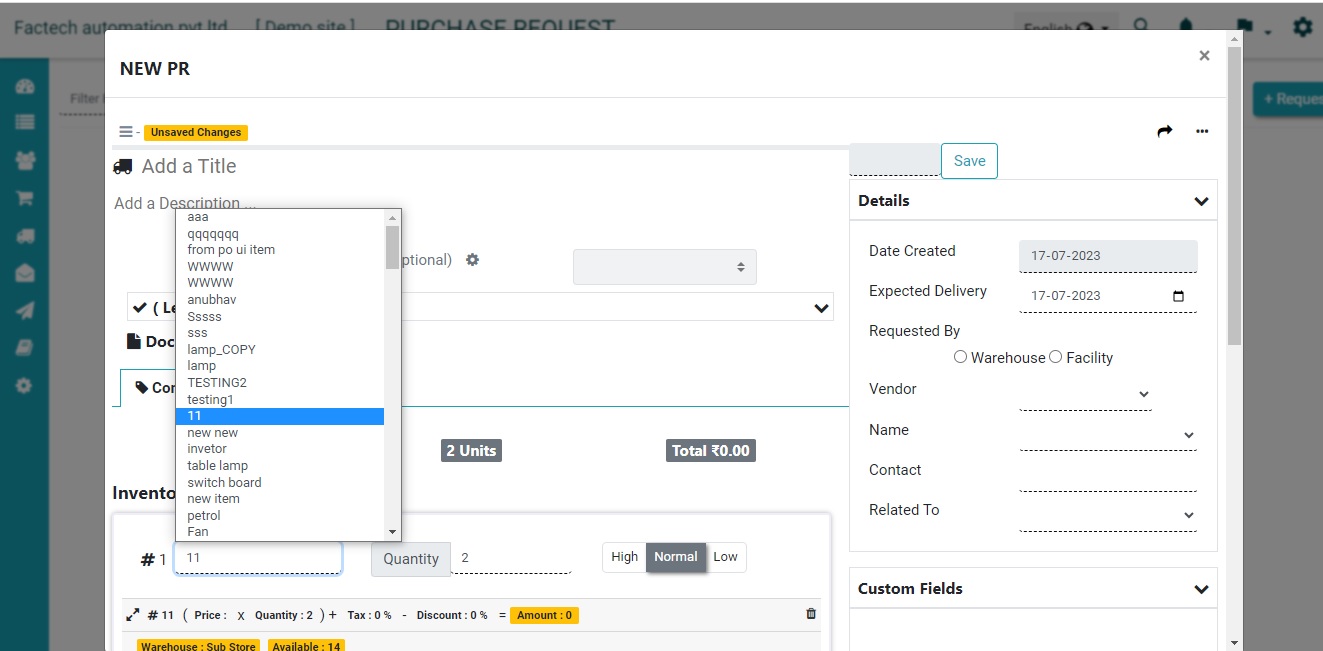This screenshot has width=1323, height=651.
Task: Set priority to Low
Action: (725, 557)
